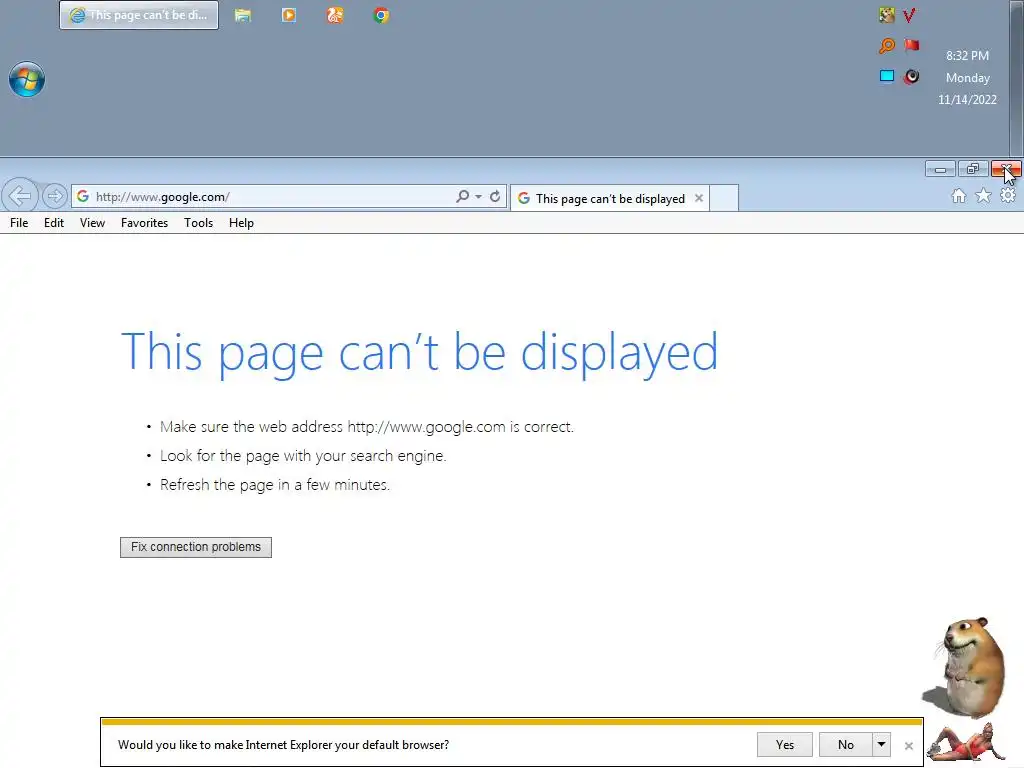The width and height of the screenshot is (1024, 768).
Task: Click the reclining figure in red
Action: pyautogui.click(x=965, y=742)
